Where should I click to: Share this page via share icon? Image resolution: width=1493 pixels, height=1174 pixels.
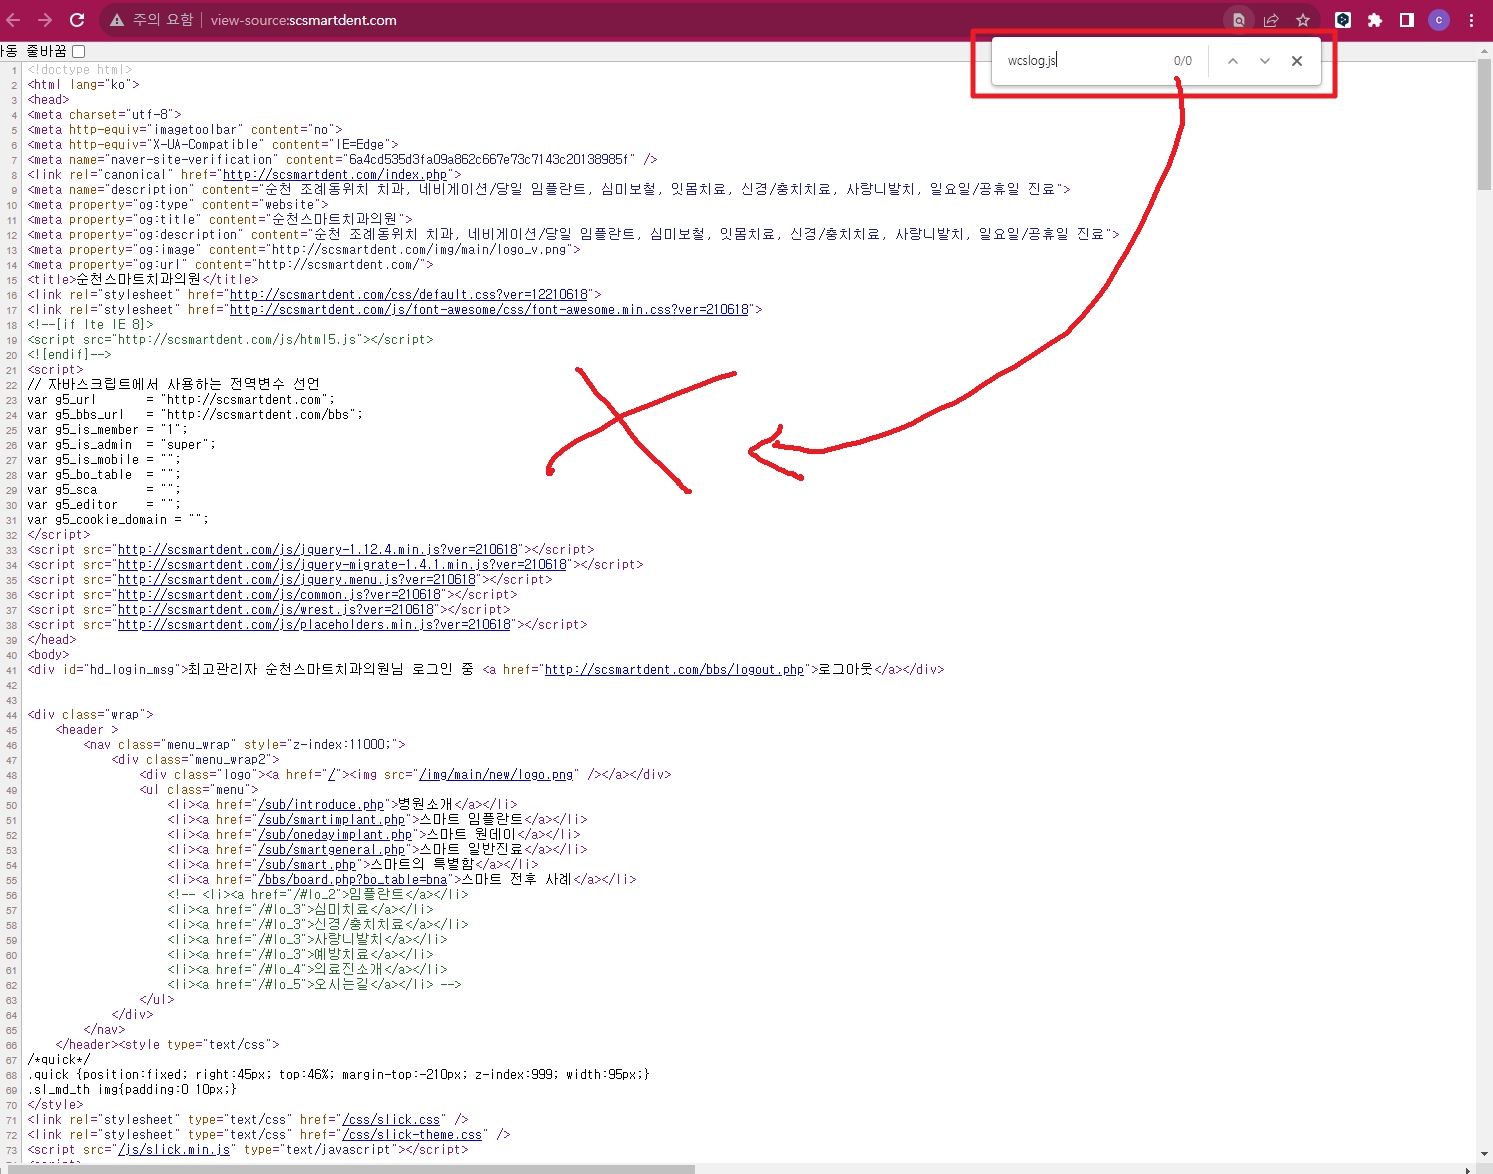[x=1271, y=20]
